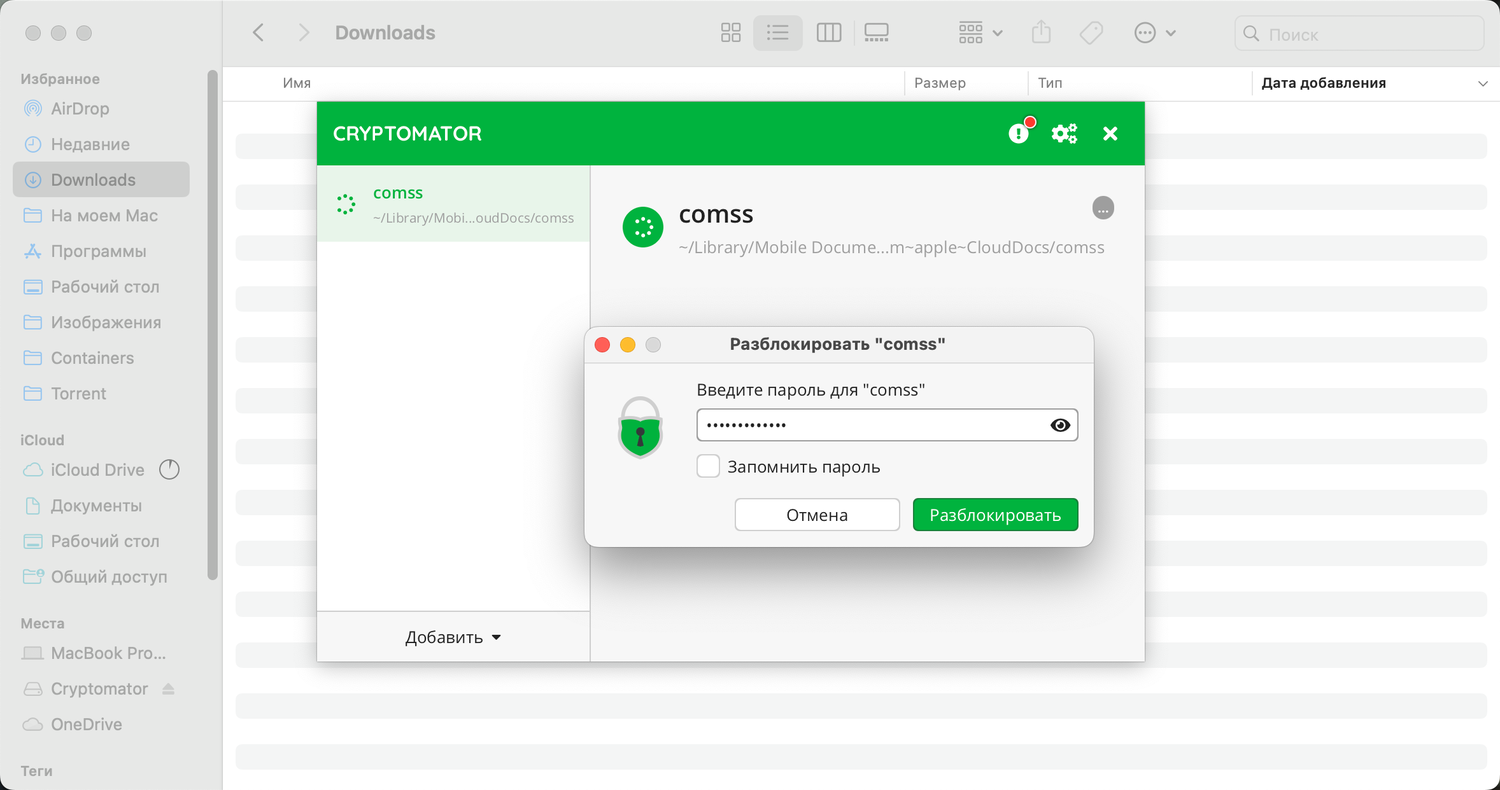Open Документы in the Finder sidebar
This screenshot has width=1500, height=790.
tap(101, 505)
